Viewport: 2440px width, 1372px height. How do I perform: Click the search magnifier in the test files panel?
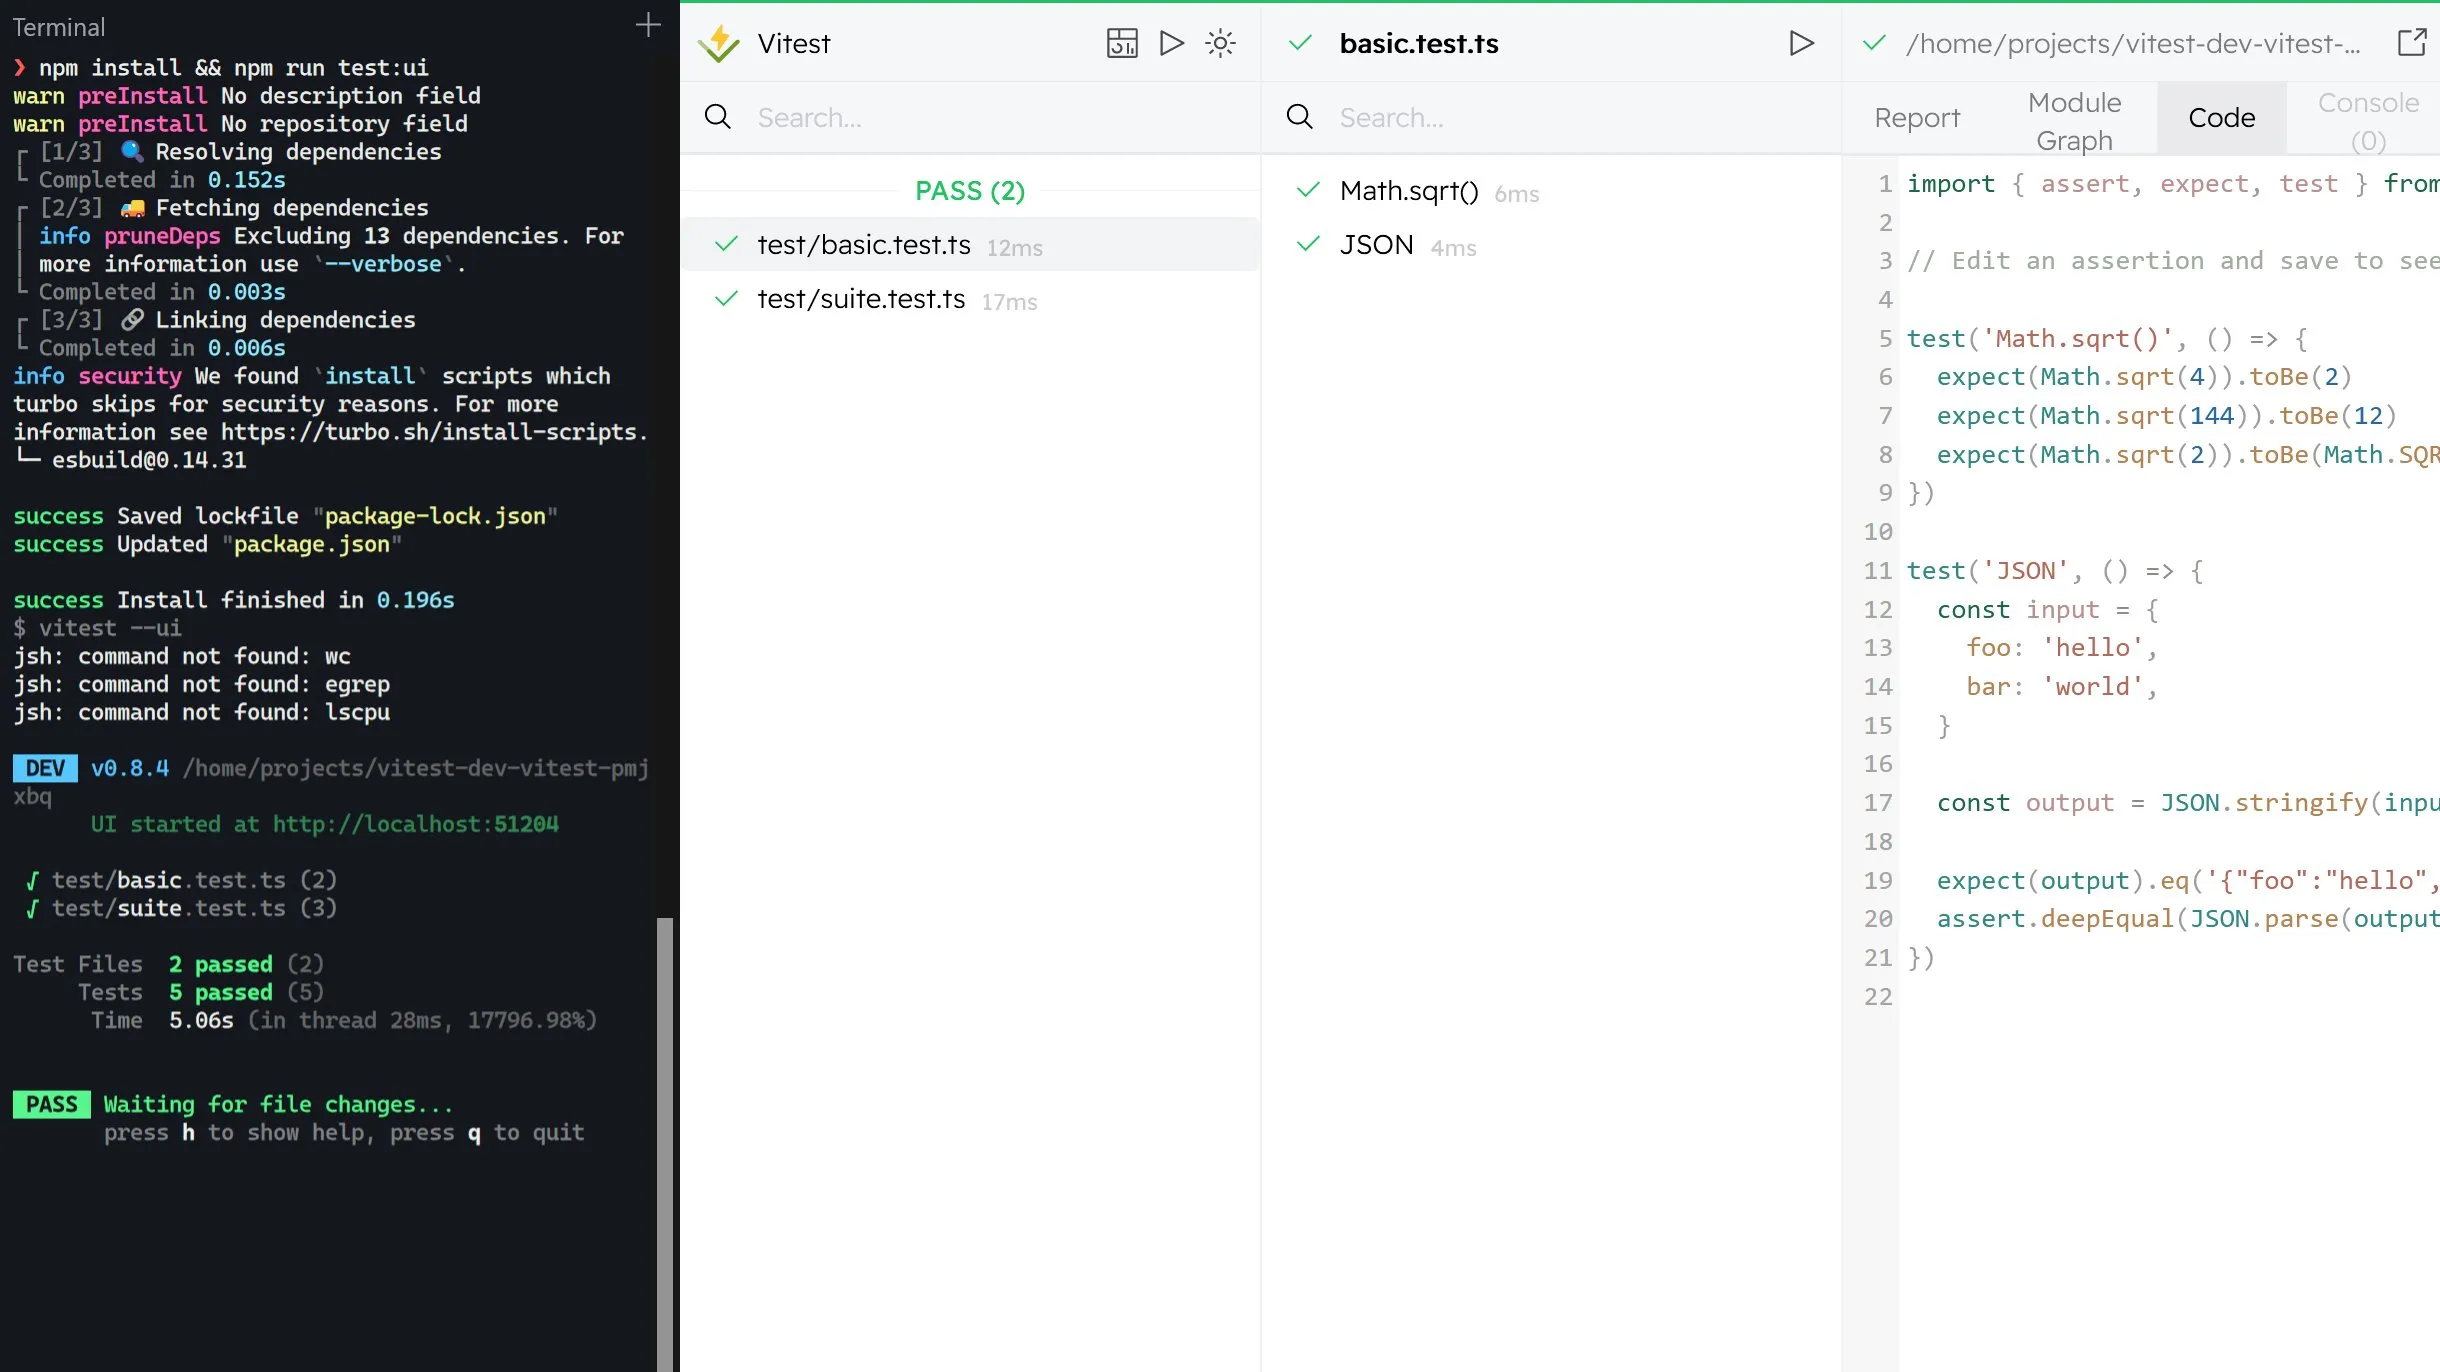718,117
